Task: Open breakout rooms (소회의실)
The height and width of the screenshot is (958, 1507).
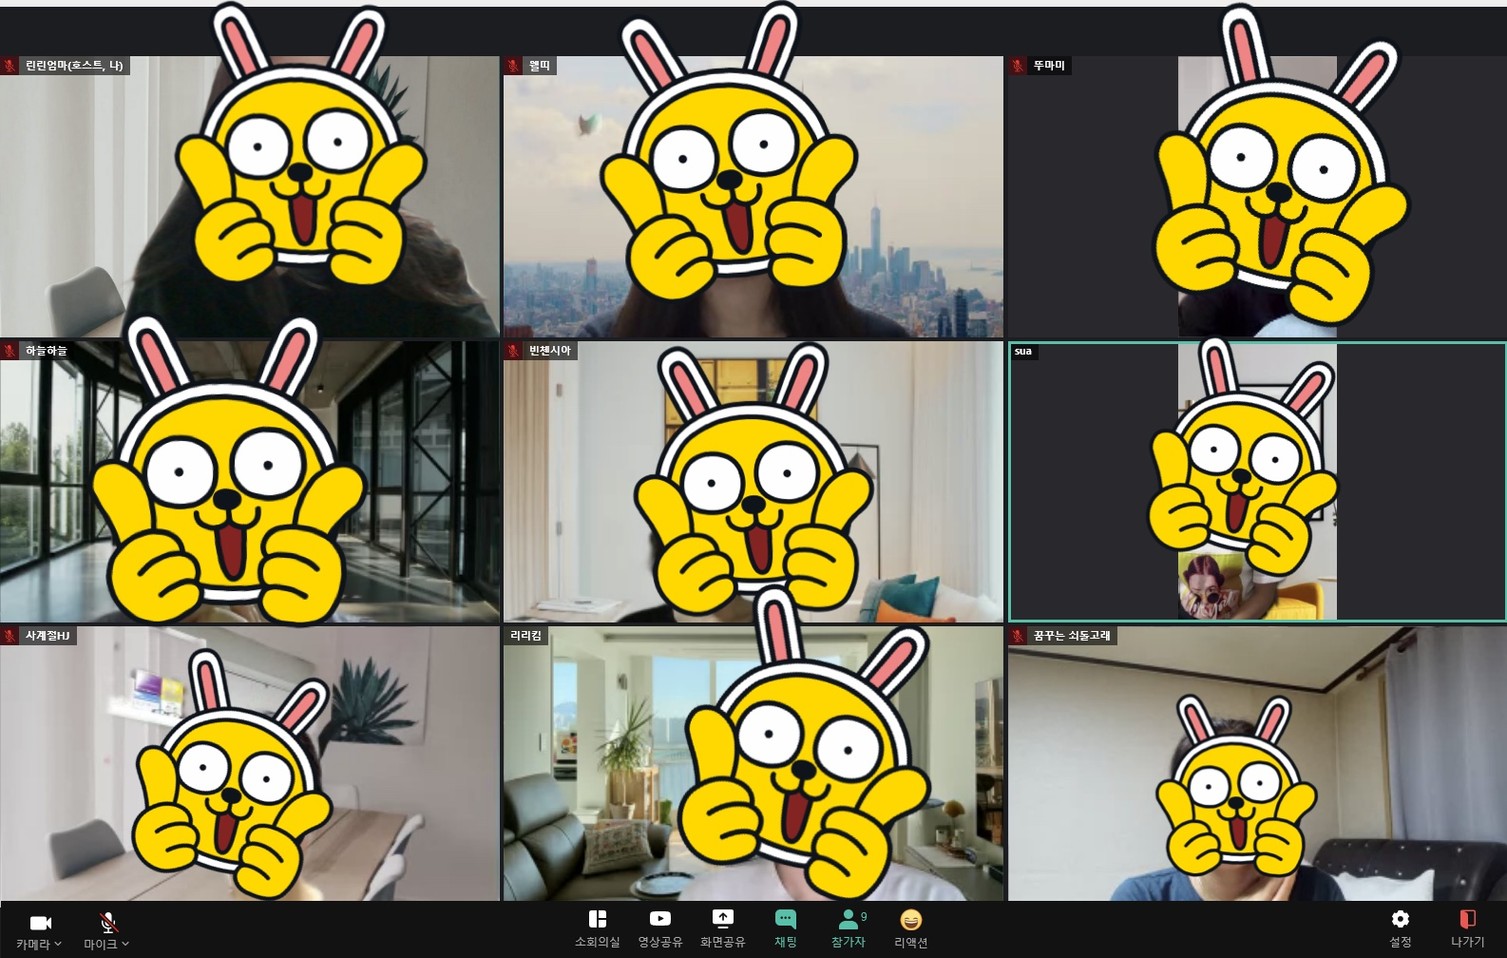Action: [597, 928]
